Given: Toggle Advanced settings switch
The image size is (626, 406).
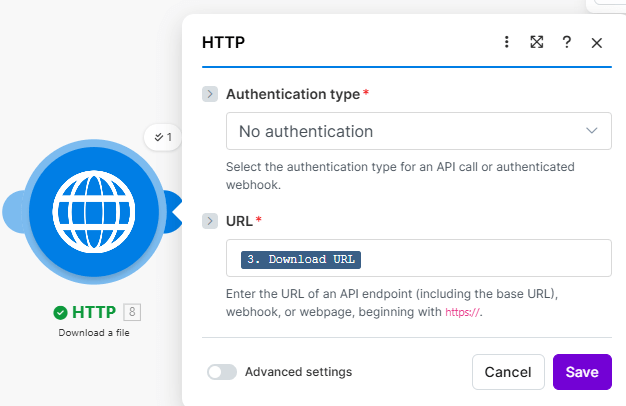Looking at the screenshot, I should 222,372.
